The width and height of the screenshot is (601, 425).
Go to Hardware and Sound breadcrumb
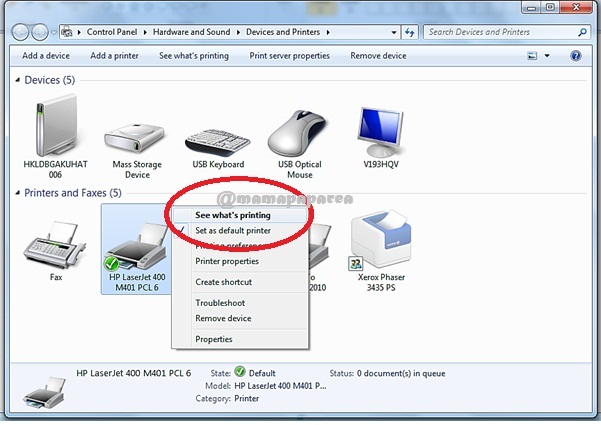(x=191, y=32)
